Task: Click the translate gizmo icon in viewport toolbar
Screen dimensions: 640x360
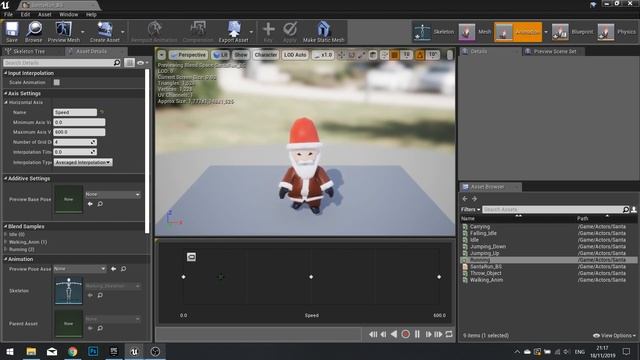Action: pos(341,55)
